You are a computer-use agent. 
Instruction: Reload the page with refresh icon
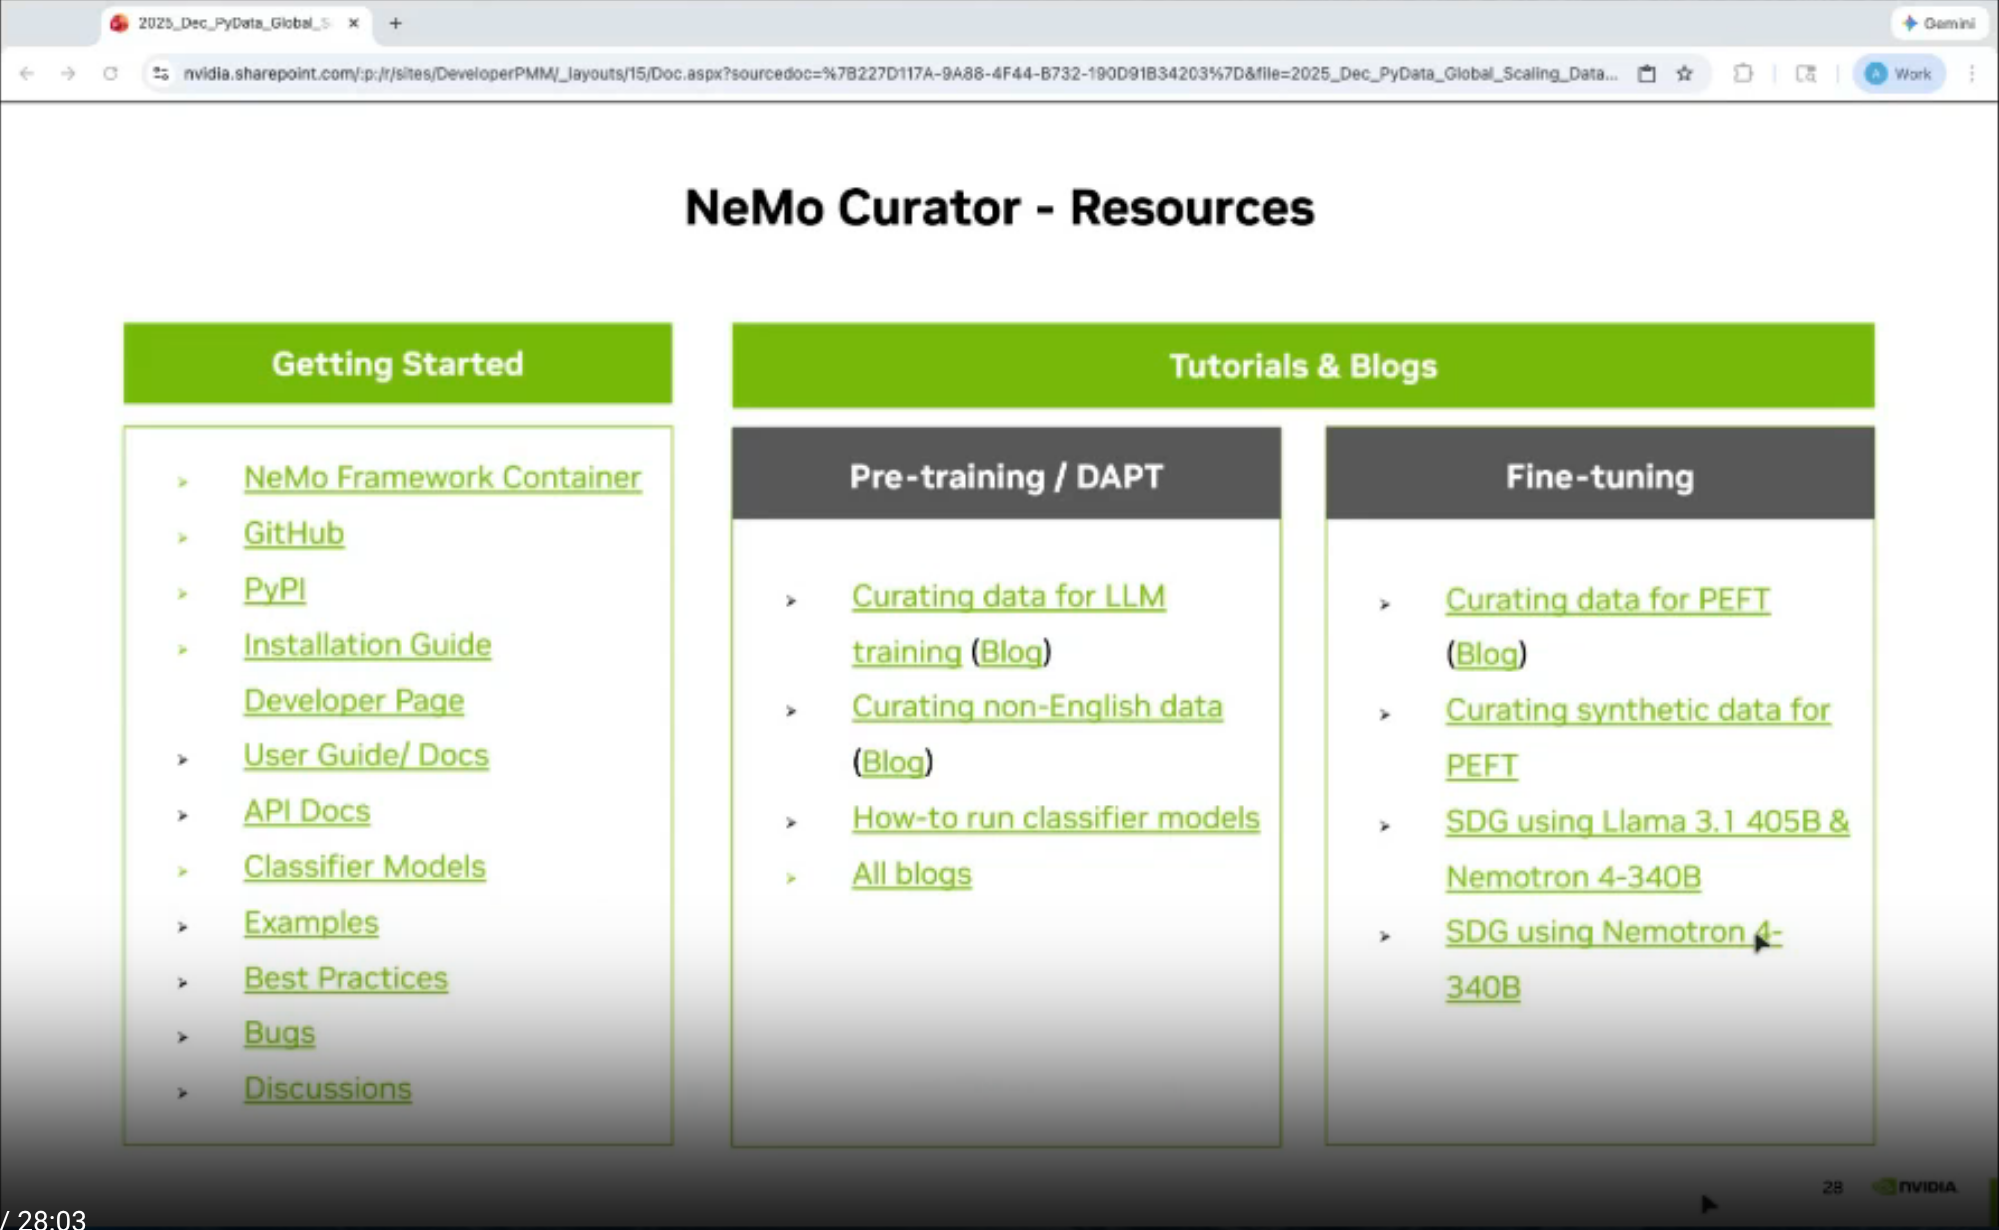point(110,73)
